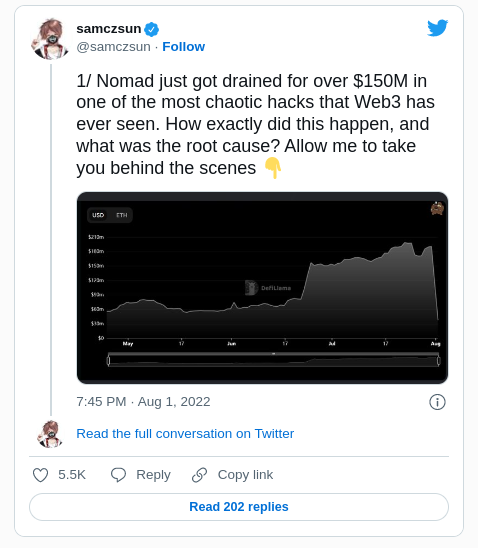Click the chart range slider left handle
Viewport: 478px width, 548px height.
point(109,360)
